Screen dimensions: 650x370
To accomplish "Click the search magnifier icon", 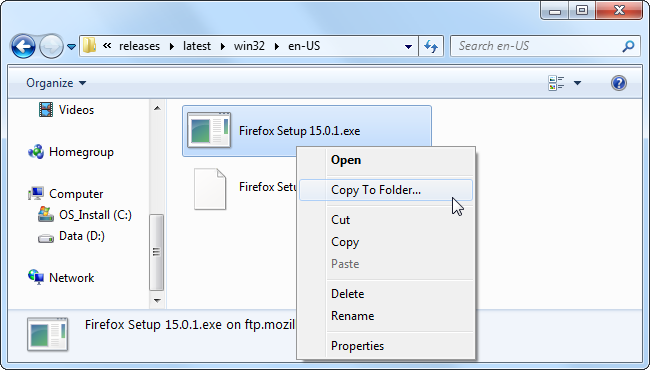I will point(628,46).
